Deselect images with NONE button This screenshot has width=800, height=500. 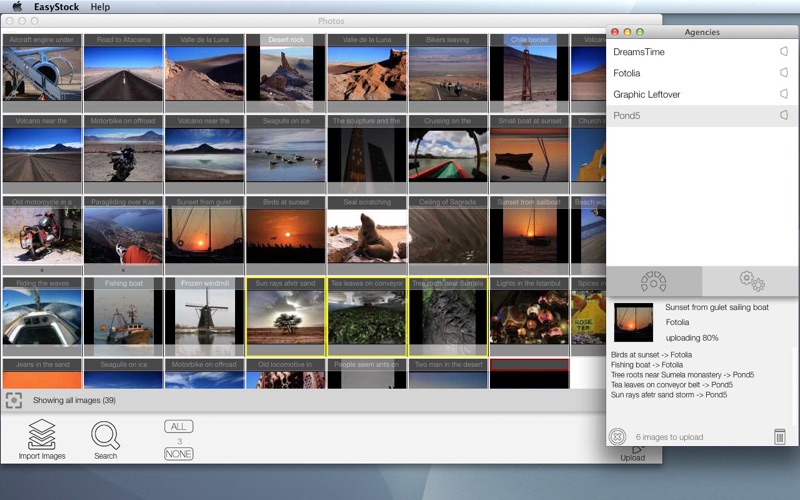179,454
